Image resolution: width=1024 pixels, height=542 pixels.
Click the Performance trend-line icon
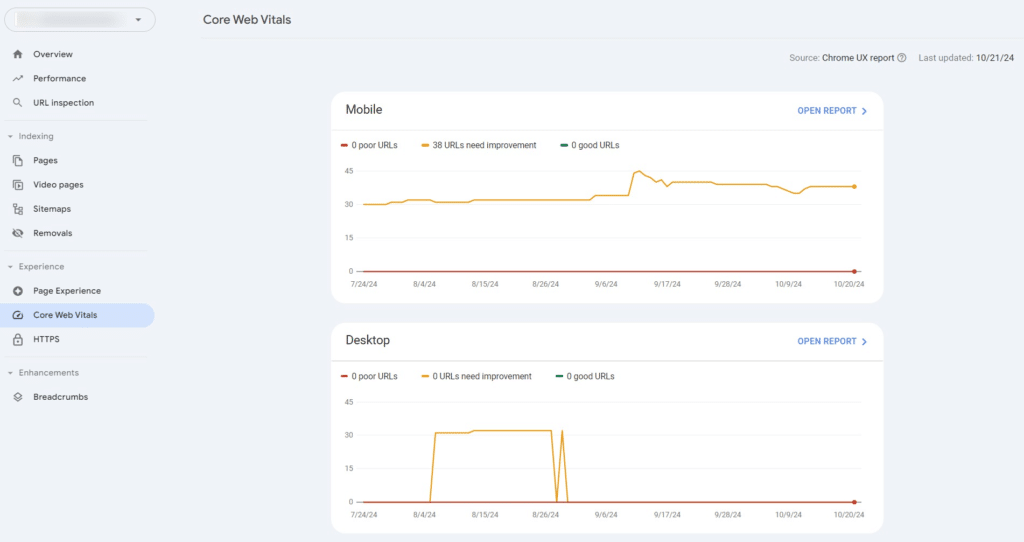point(18,78)
